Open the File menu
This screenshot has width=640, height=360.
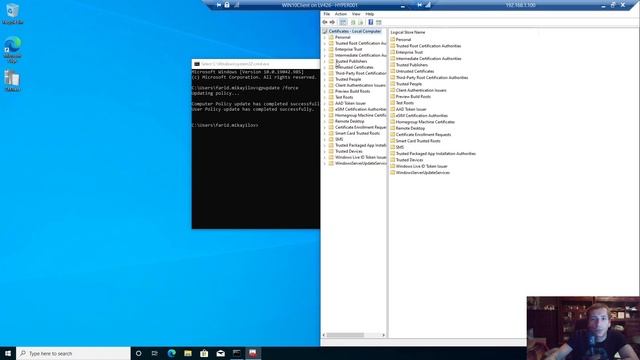point(327,14)
